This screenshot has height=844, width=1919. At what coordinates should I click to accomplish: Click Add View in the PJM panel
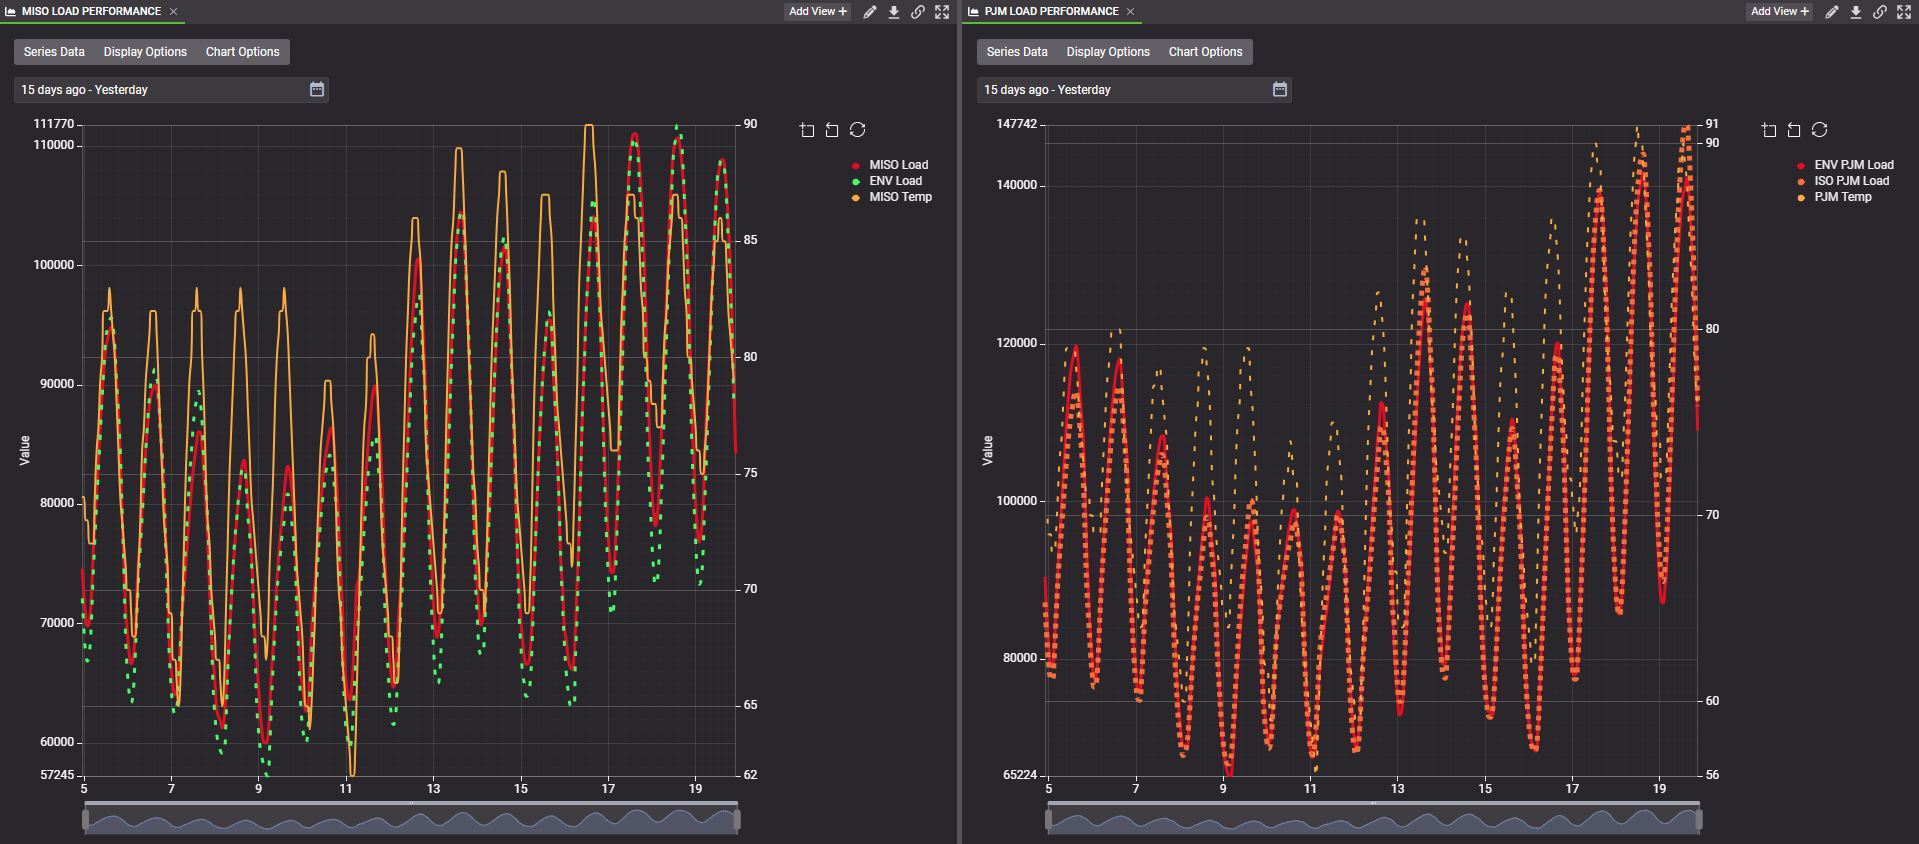1779,12
